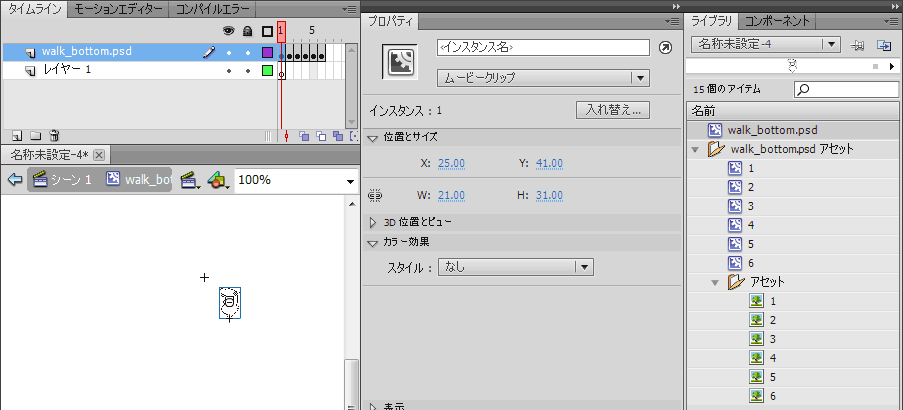Click the new layer icon in timeline
Screen dimensions: 903x410
click(x=16, y=135)
